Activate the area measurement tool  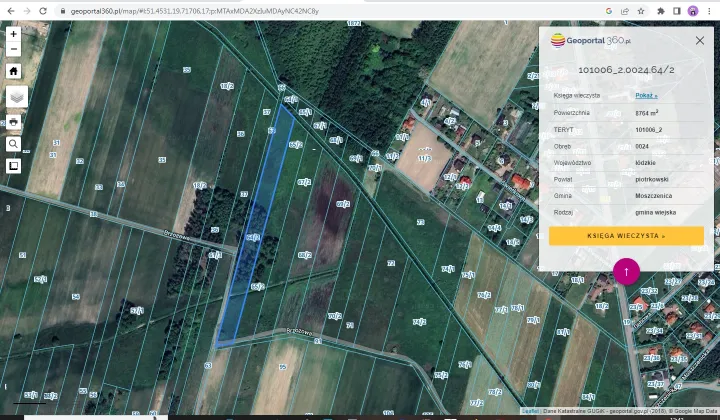(13, 166)
